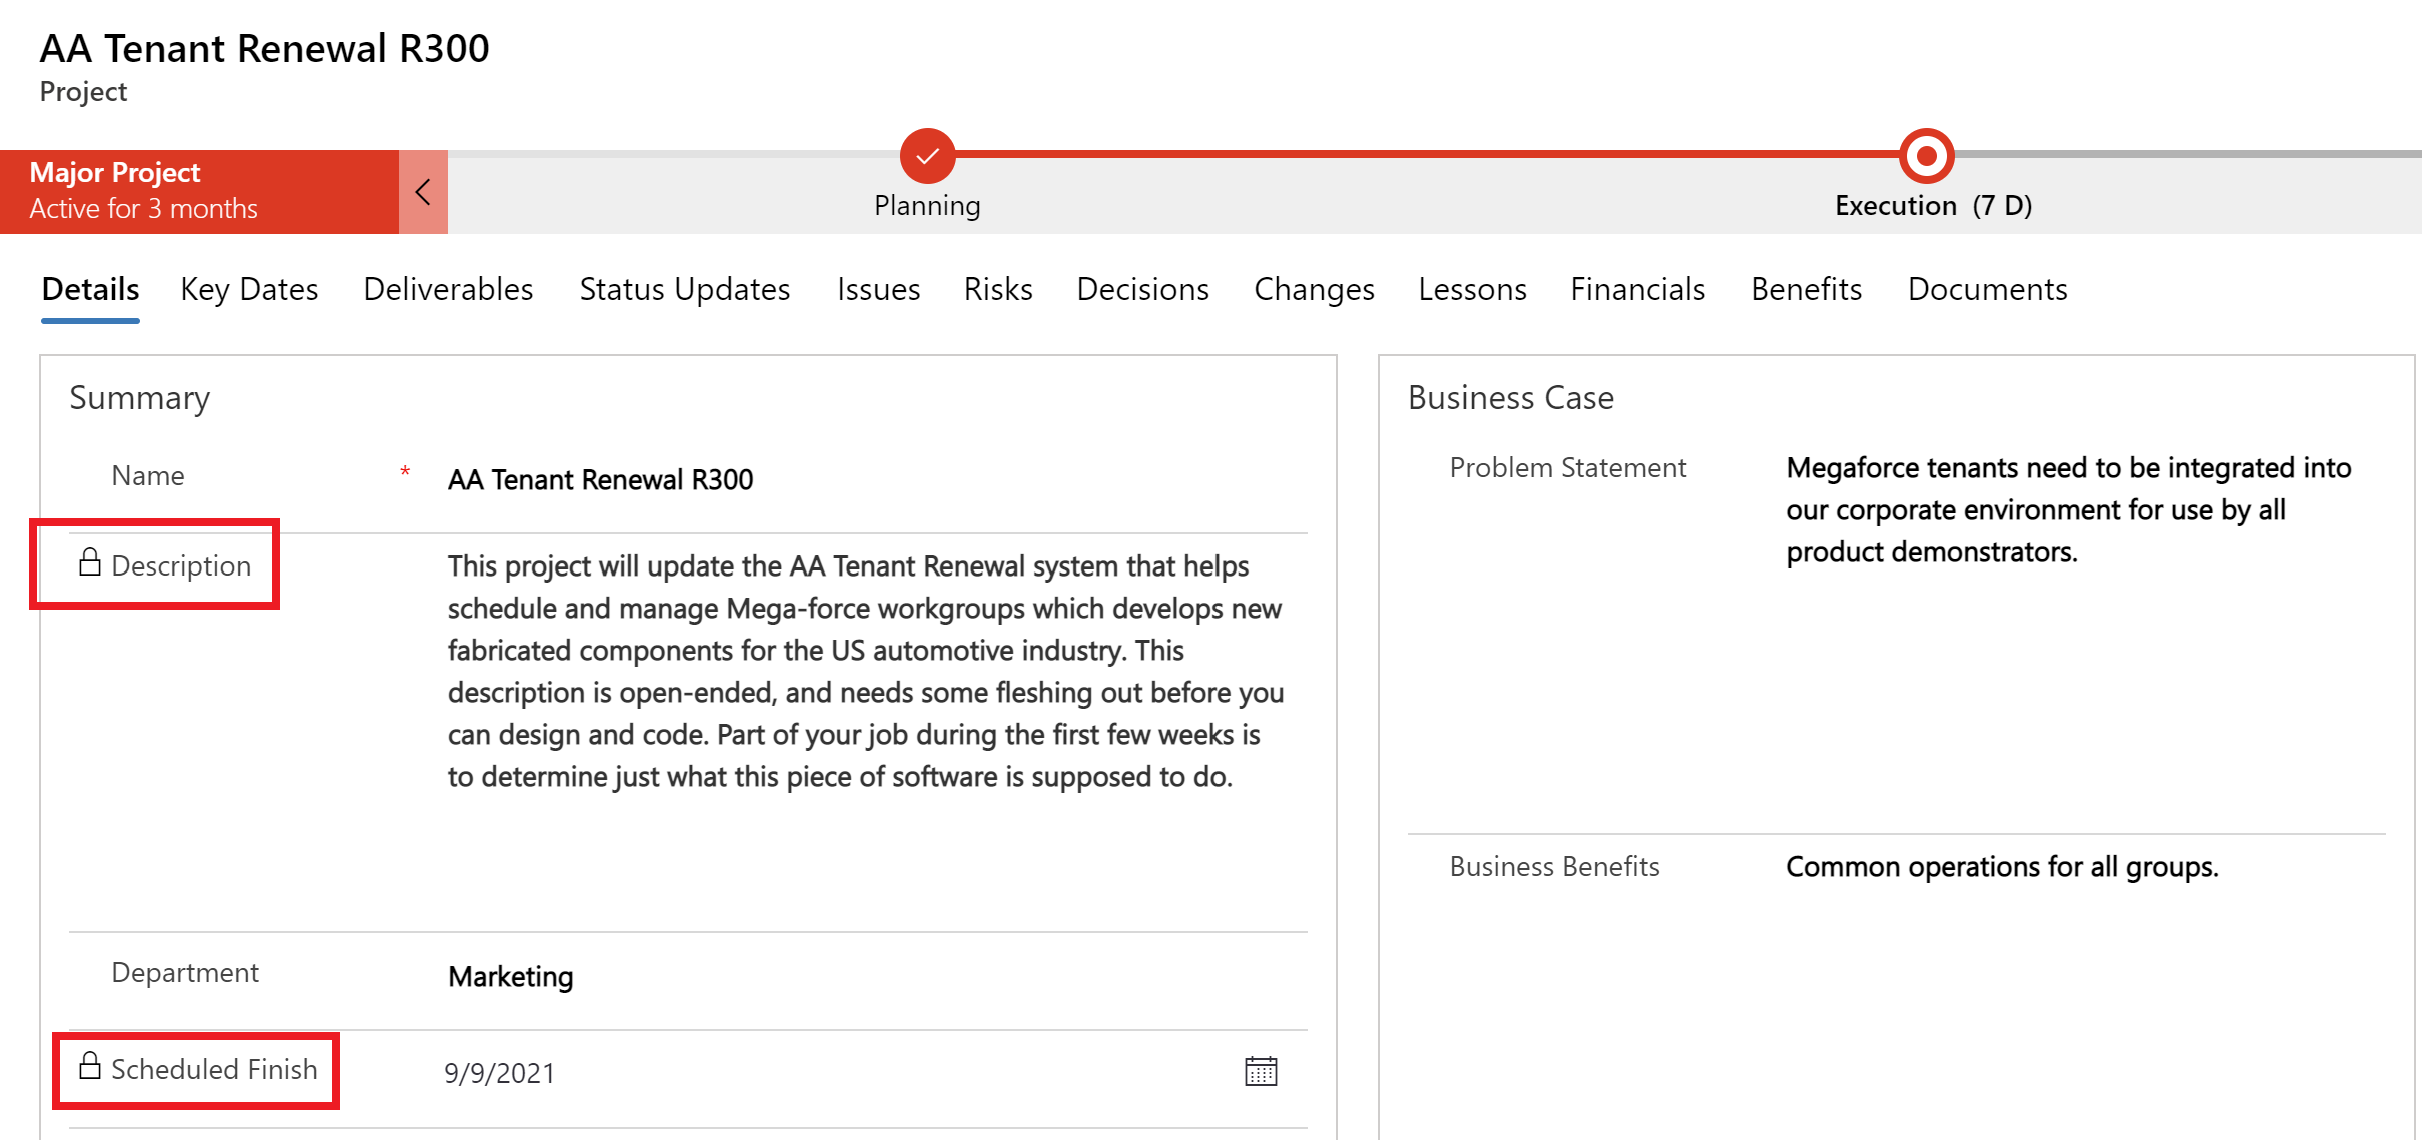
Task: Click the Business Benefits text field
Action: [x=2002, y=867]
